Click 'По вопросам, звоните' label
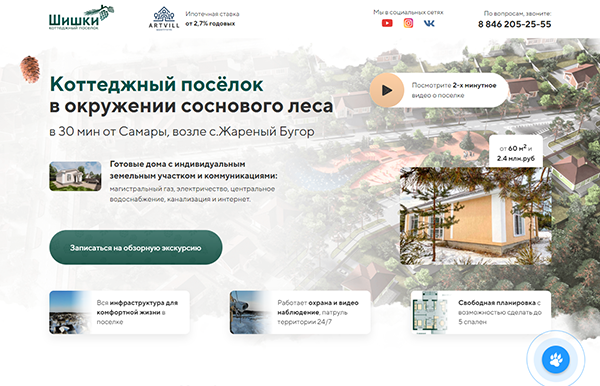The height and width of the screenshot is (386, 600). click(517, 13)
